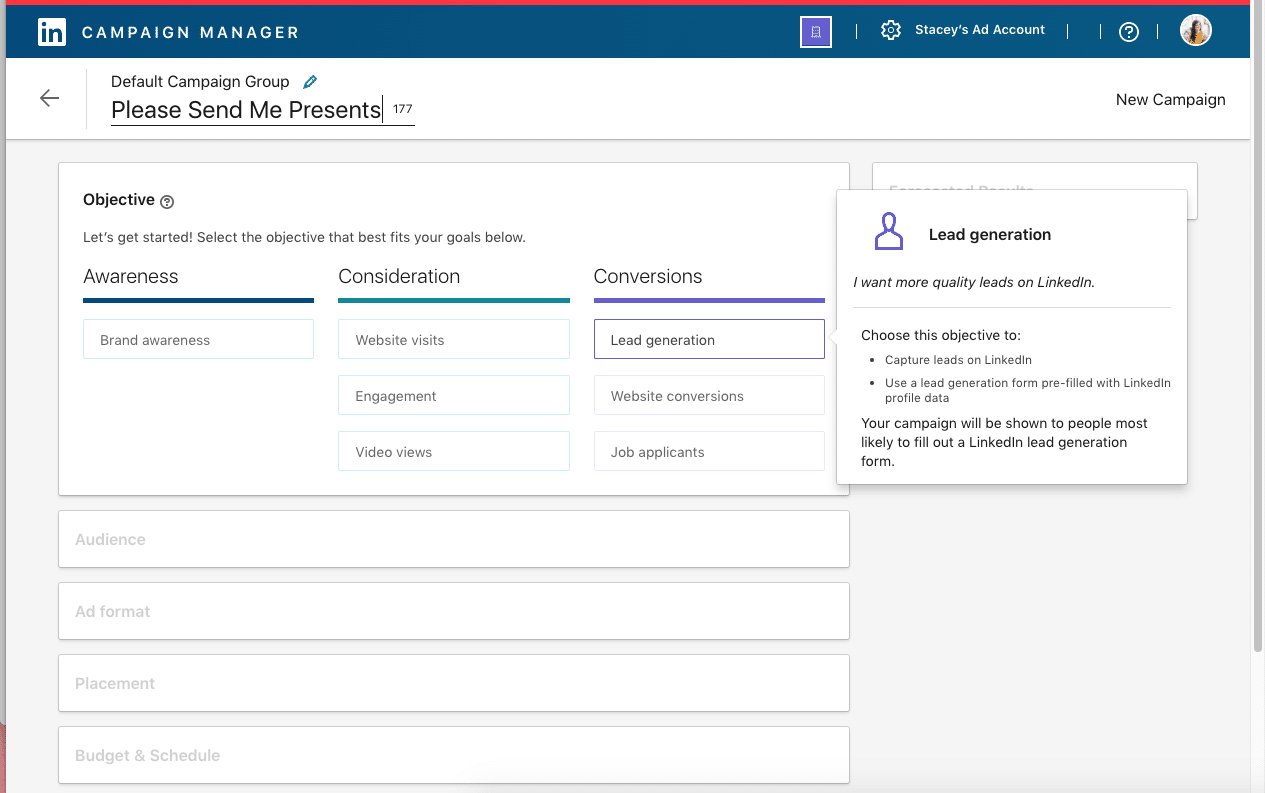Expand the Placement section
This screenshot has width=1265, height=793.
(453, 684)
